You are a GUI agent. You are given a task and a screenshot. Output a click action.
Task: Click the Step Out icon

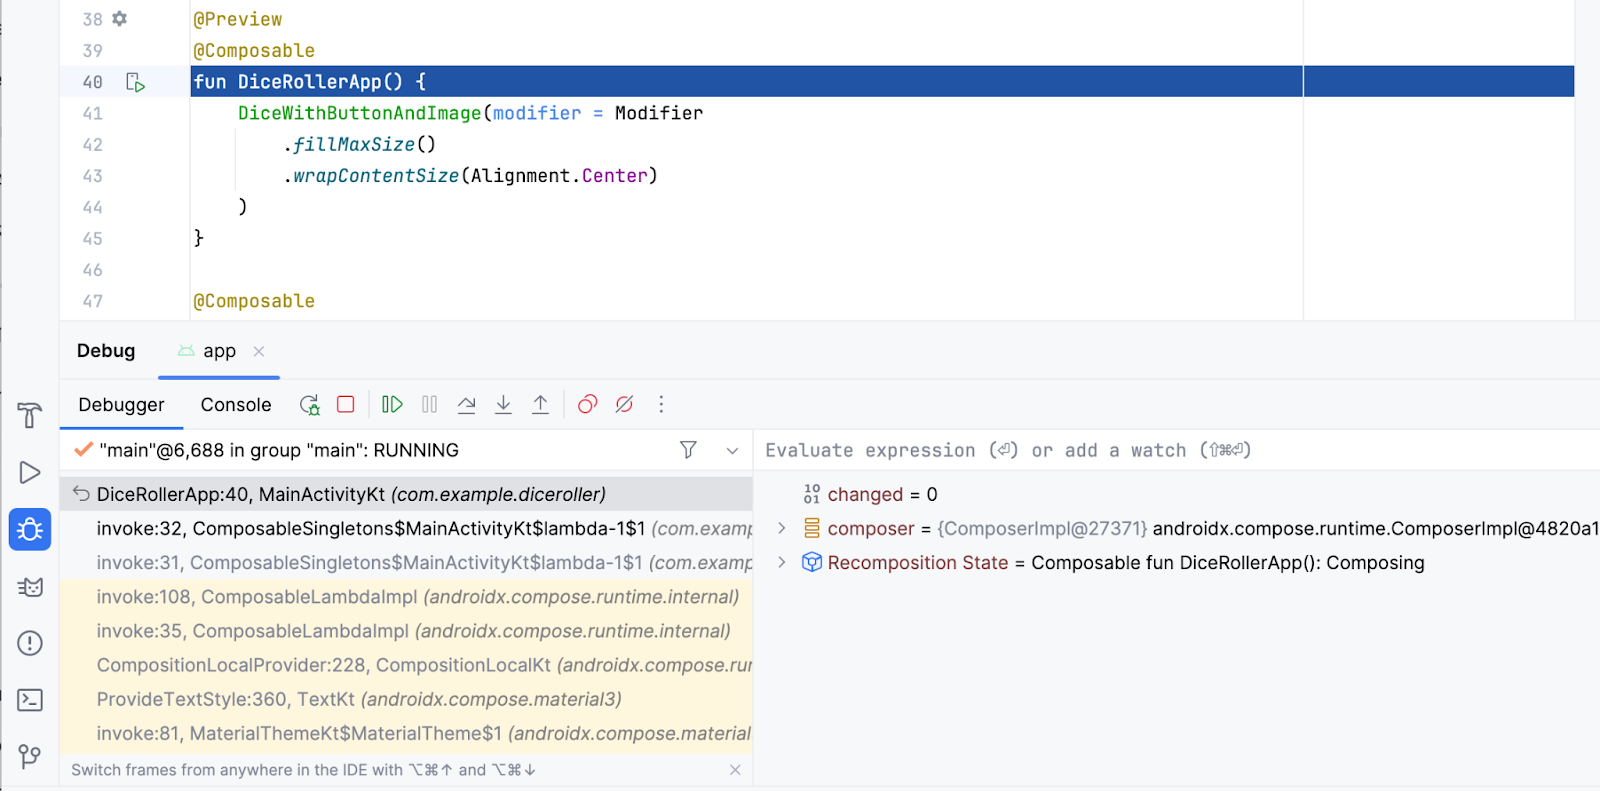(x=540, y=405)
